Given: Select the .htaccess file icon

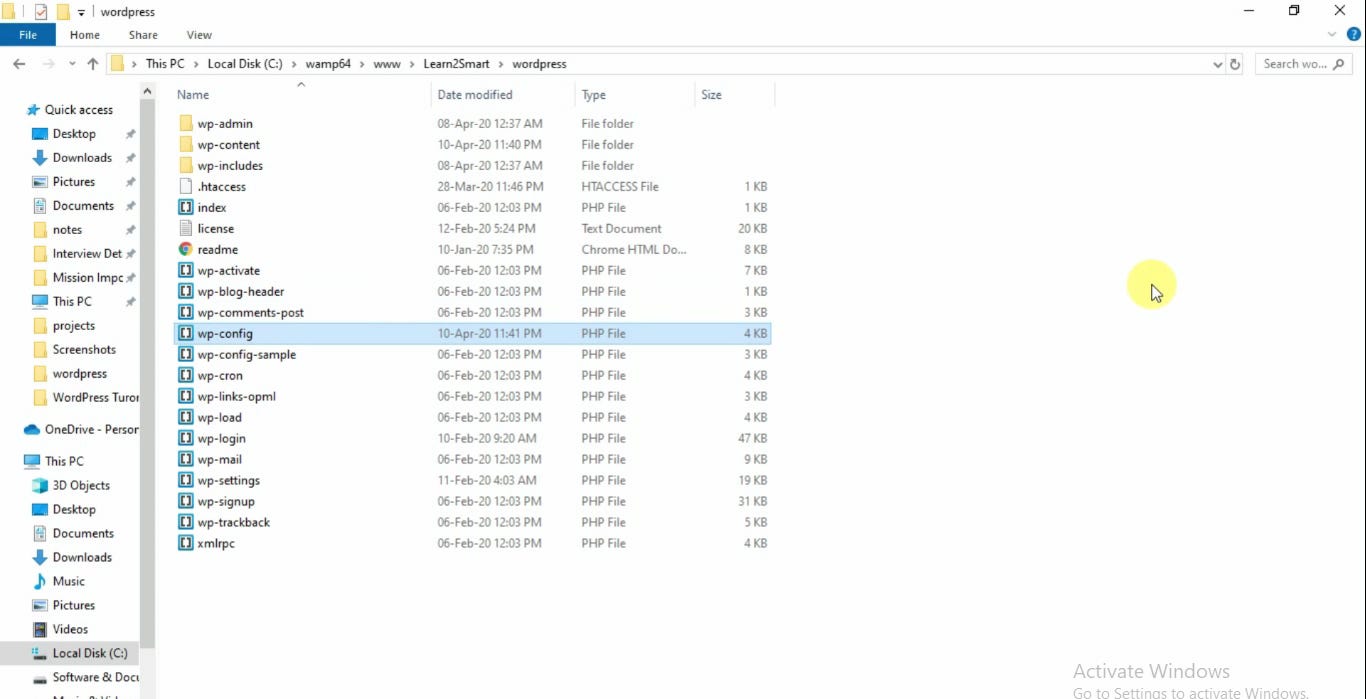Looking at the screenshot, I should [x=185, y=187].
